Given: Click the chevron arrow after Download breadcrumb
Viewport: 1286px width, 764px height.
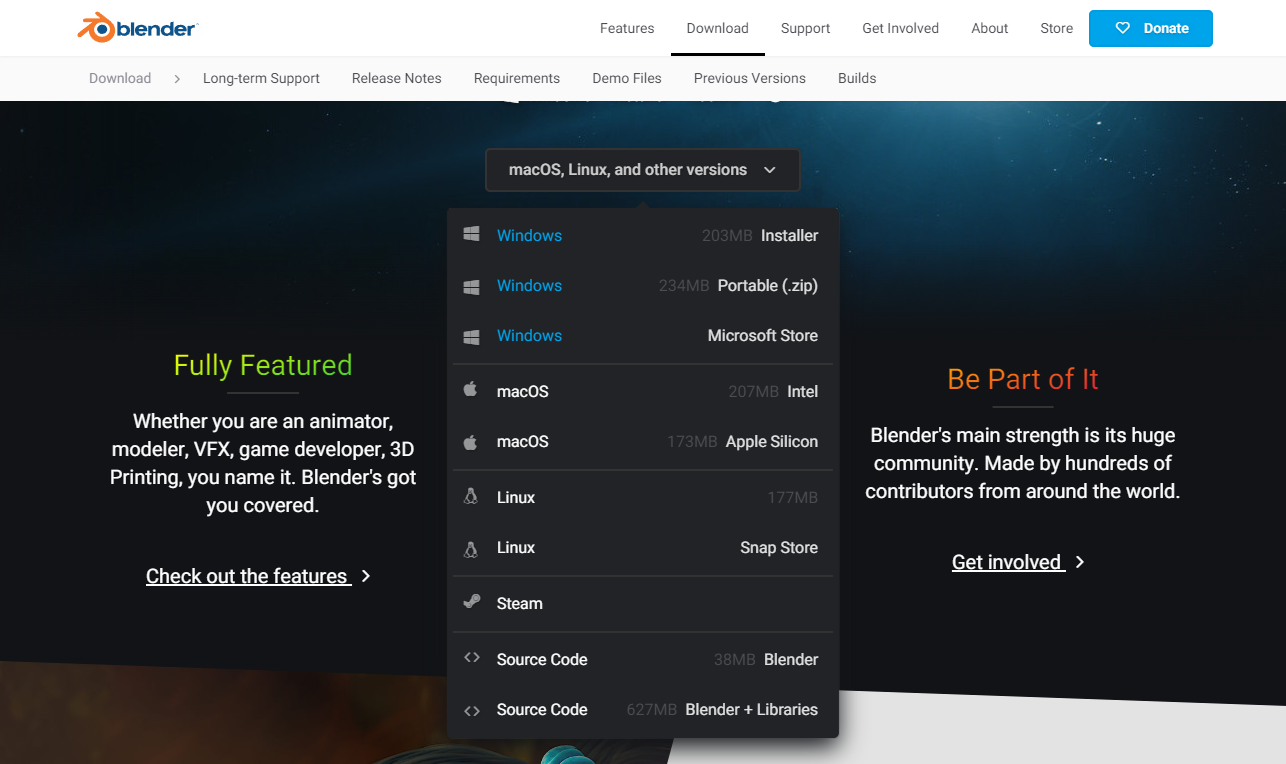Looking at the screenshot, I should point(177,78).
